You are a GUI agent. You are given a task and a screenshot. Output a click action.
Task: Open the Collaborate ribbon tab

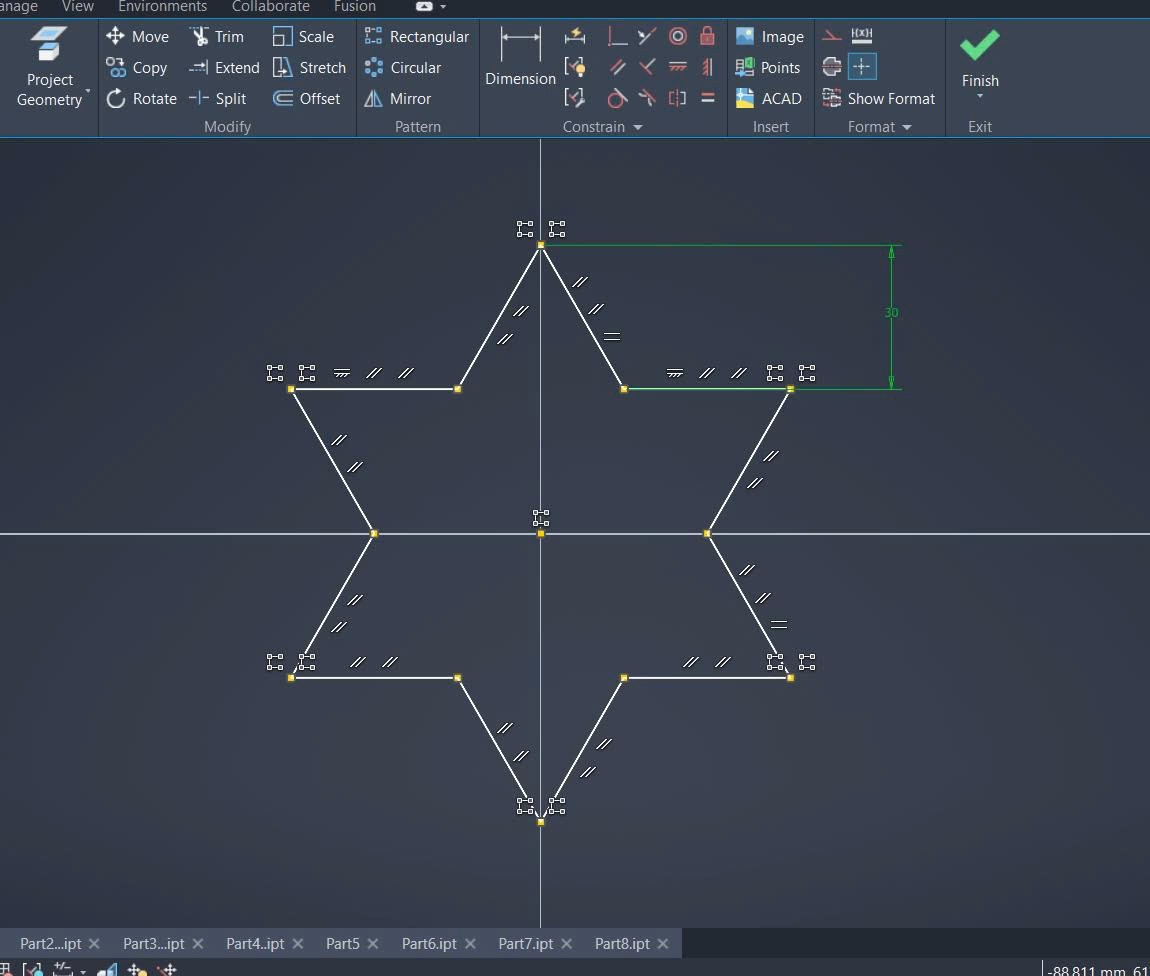[x=270, y=6]
